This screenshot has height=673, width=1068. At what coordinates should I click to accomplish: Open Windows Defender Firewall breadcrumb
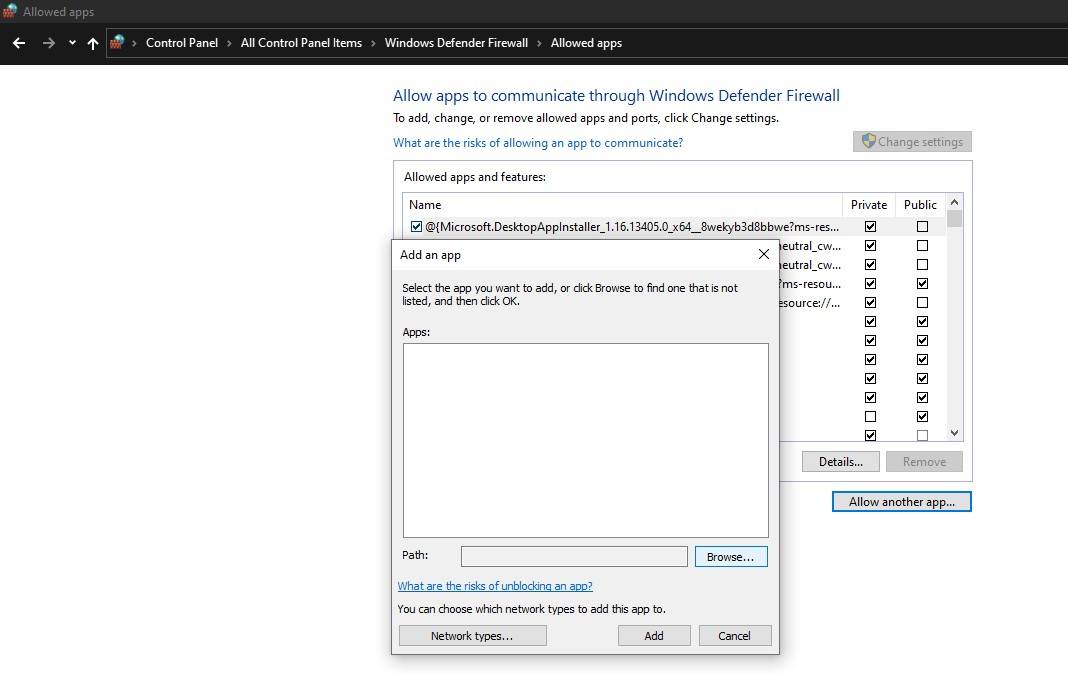(x=456, y=43)
